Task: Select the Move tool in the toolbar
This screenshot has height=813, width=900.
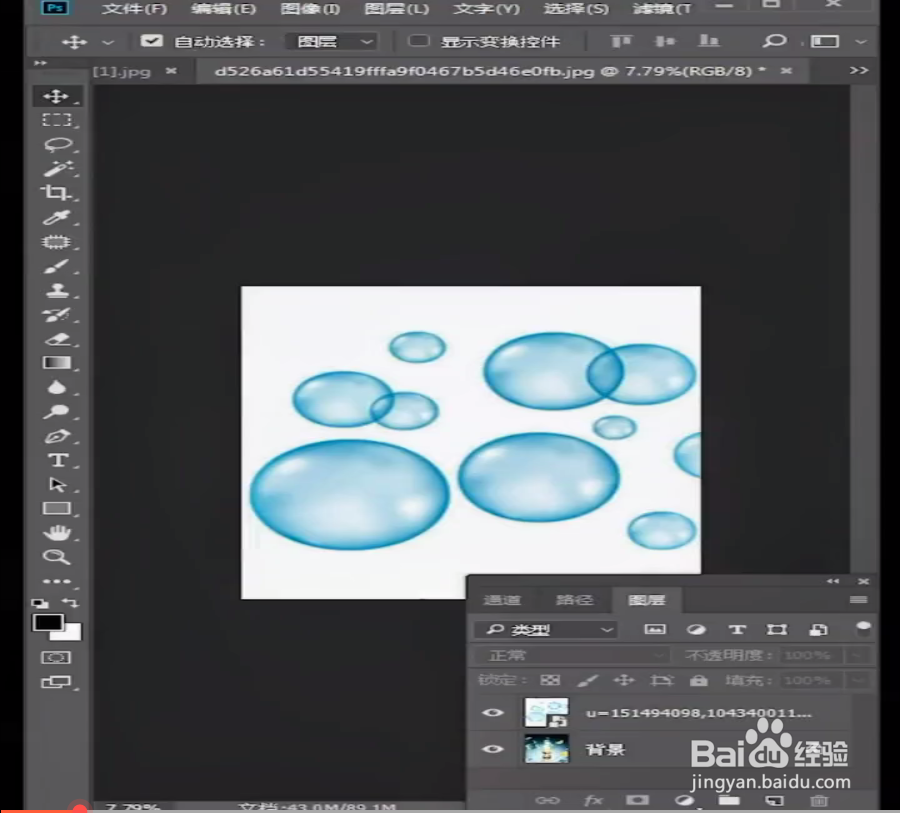Action: click(56, 96)
